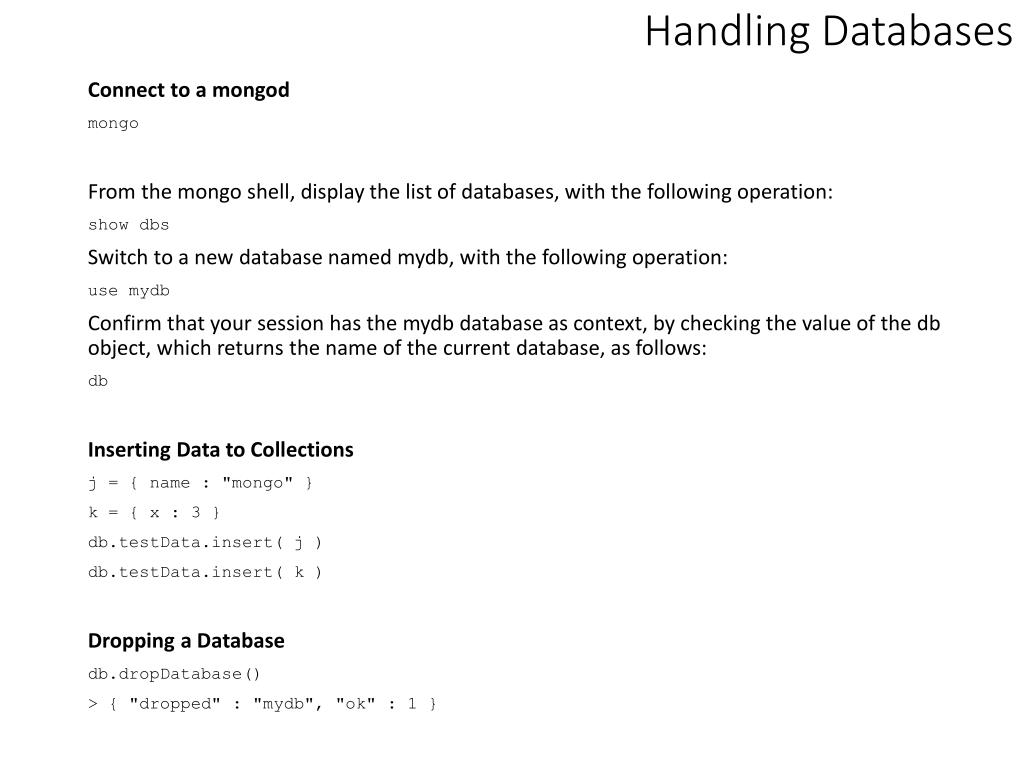Screen dimensions: 1024x768
Task: Click the db.testData.insert( j ) command
Action: pyautogui.click(x=205, y=543)
